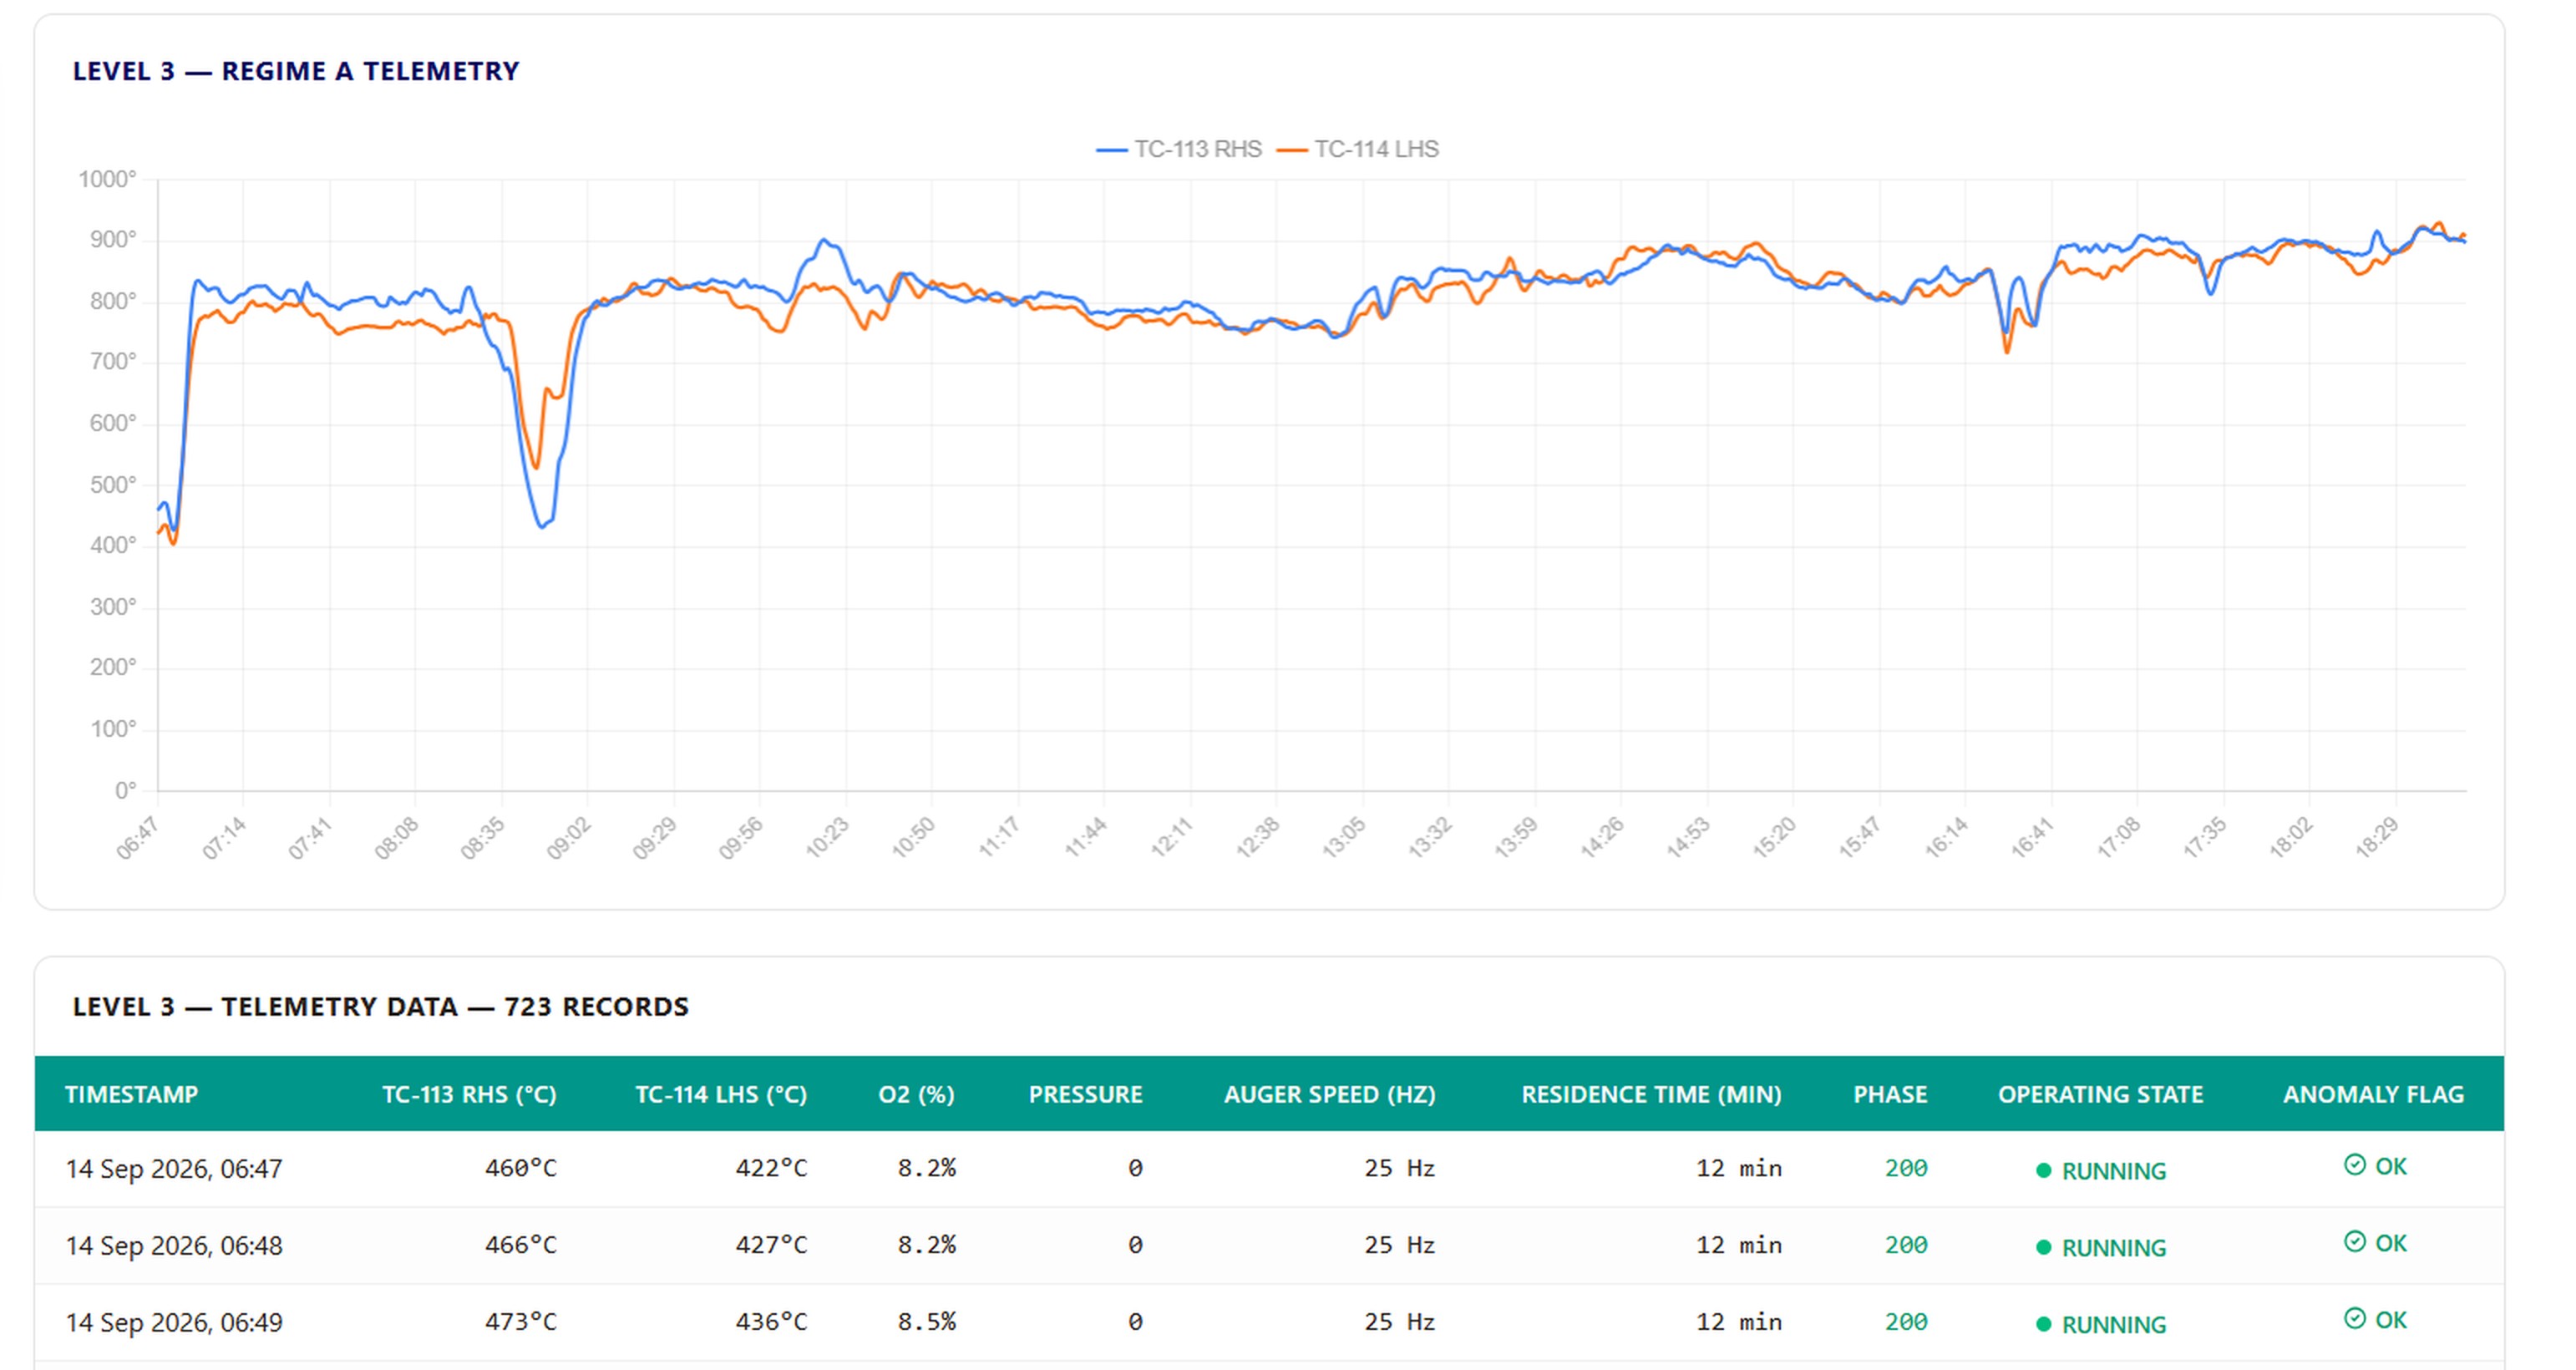Click the green RUNNING dot in 06:49 row
Image resolution: width=2576 pixels, height=1370 pixels.
[2044, 1324]
